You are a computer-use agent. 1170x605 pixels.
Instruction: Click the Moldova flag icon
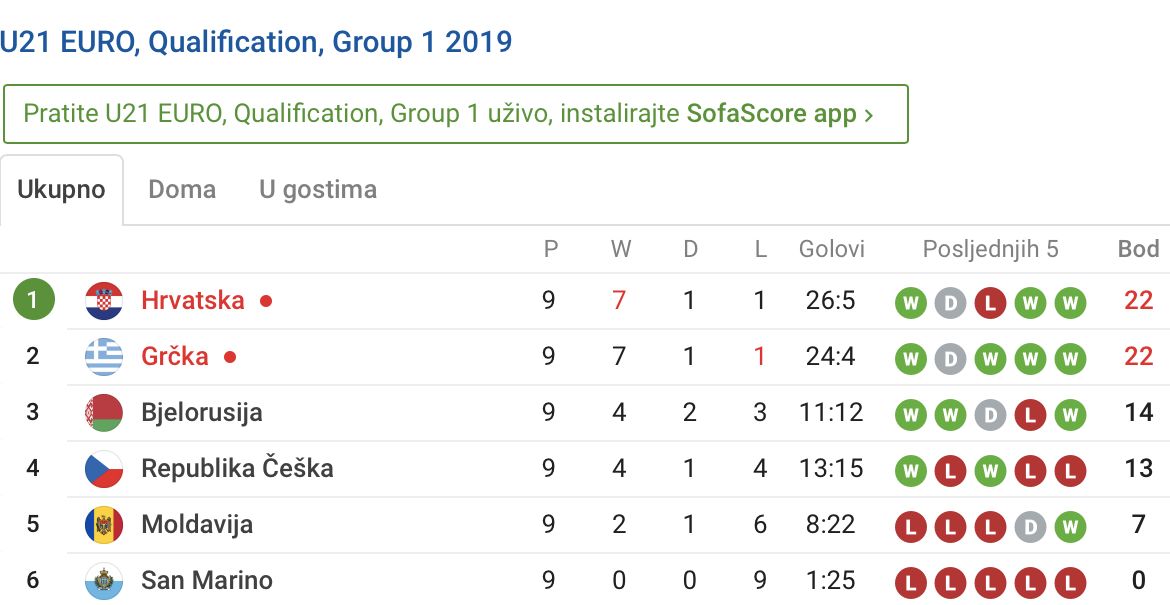point(103,525)
